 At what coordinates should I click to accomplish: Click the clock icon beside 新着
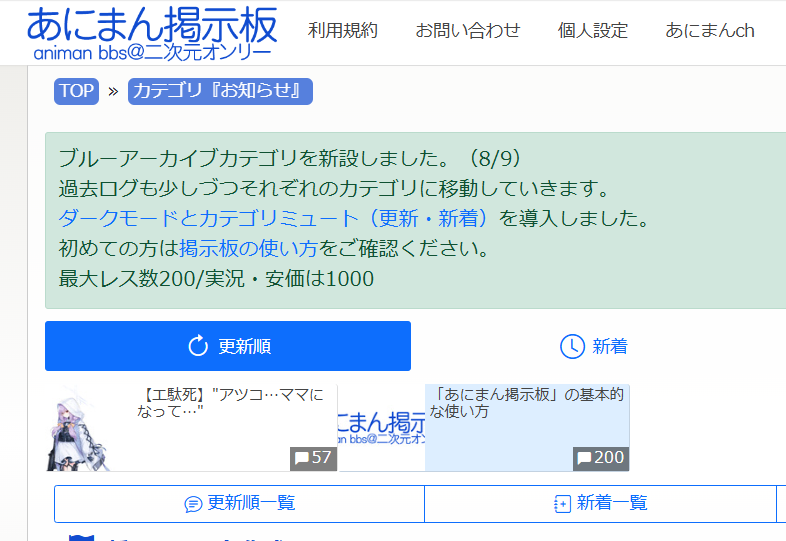coord(572,346)
